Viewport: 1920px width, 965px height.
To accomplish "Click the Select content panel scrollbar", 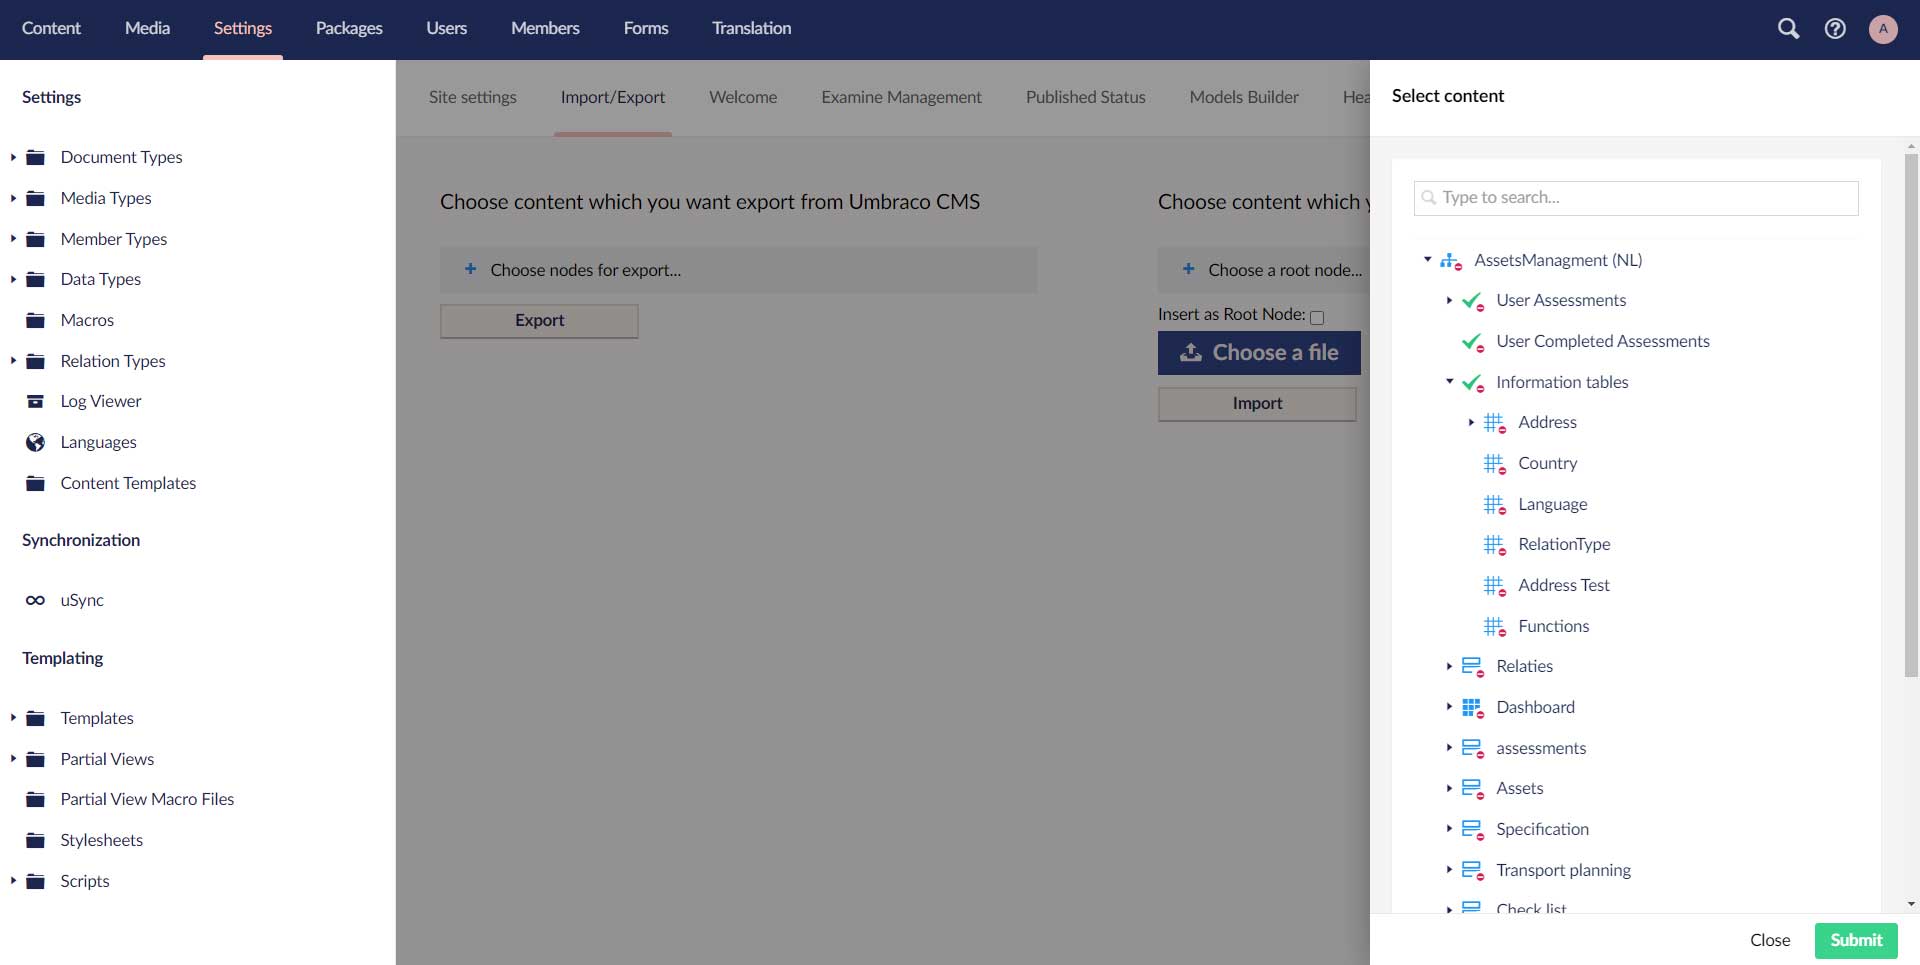I will (1911, 415).
